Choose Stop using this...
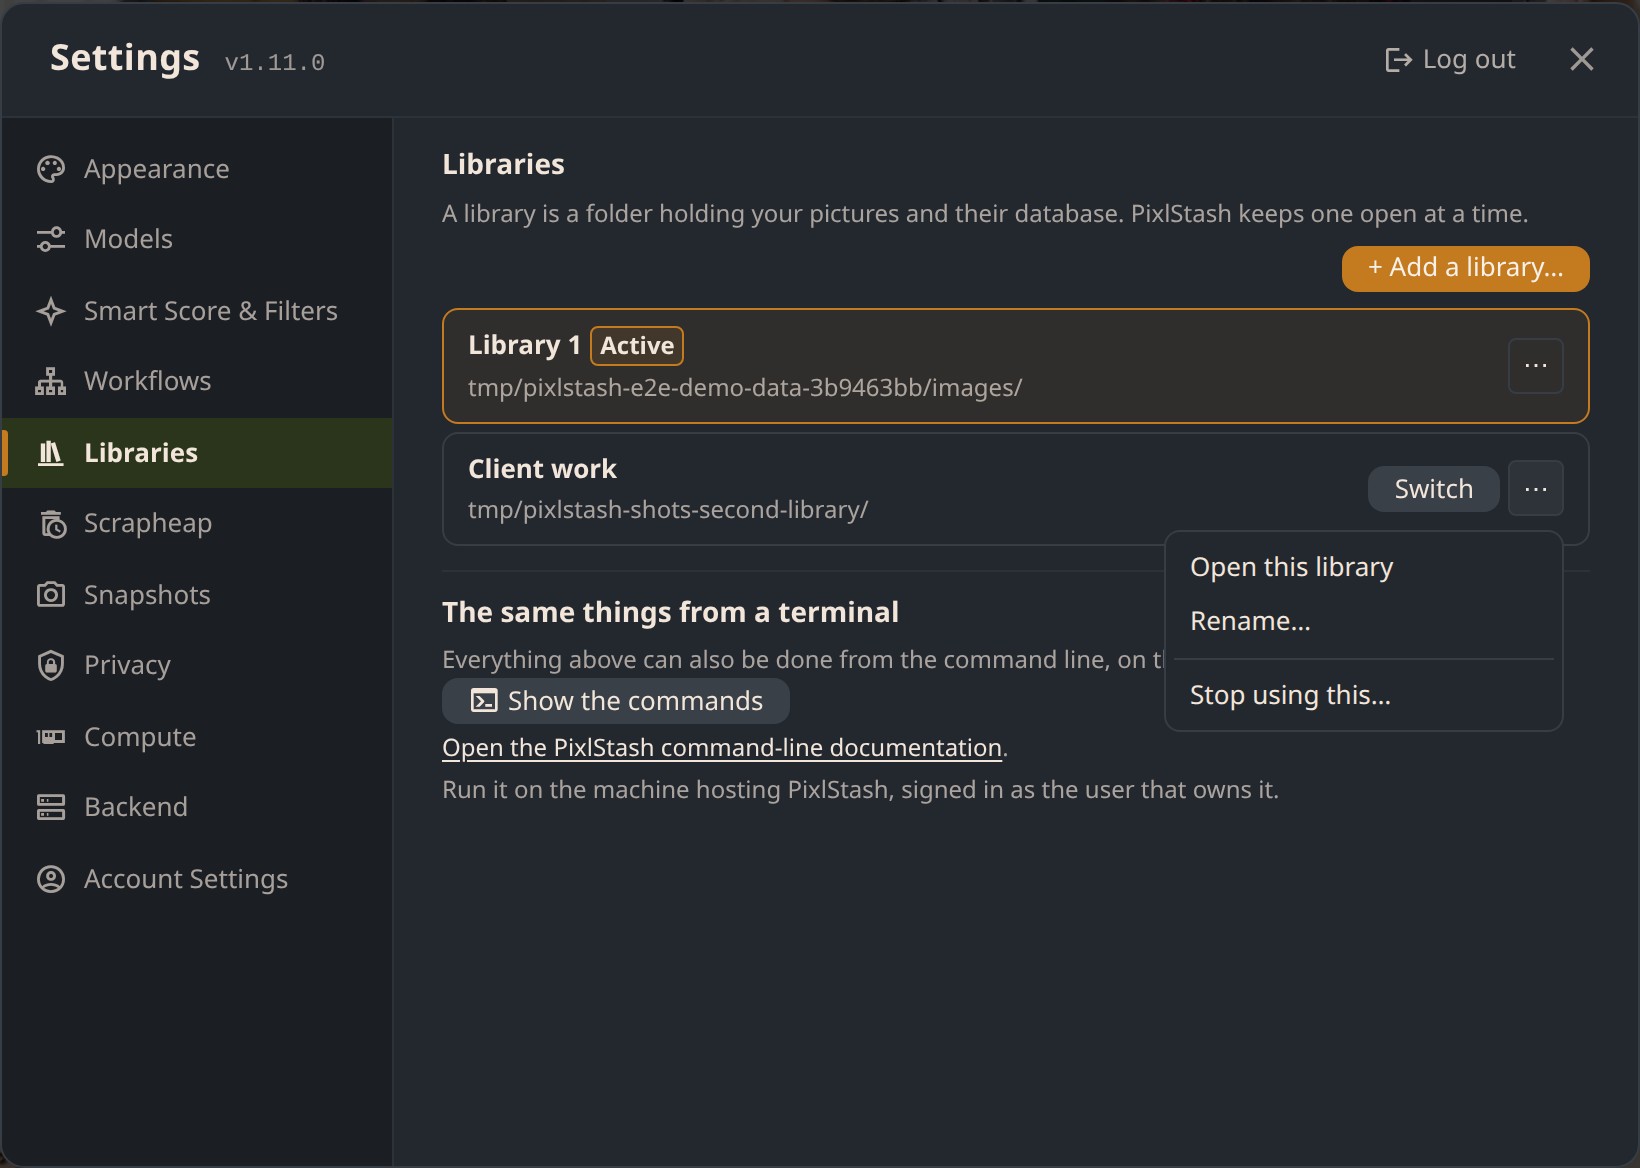This screenshot has width=1640, height=1168. (x=1364, y=695)
